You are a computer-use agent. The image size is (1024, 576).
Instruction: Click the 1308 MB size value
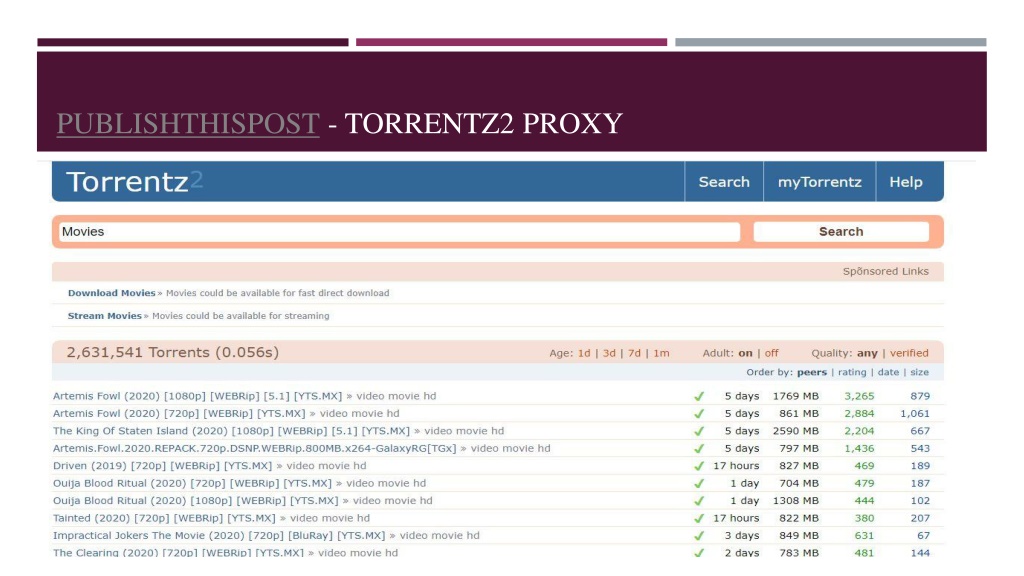click(x=795, y=501)
